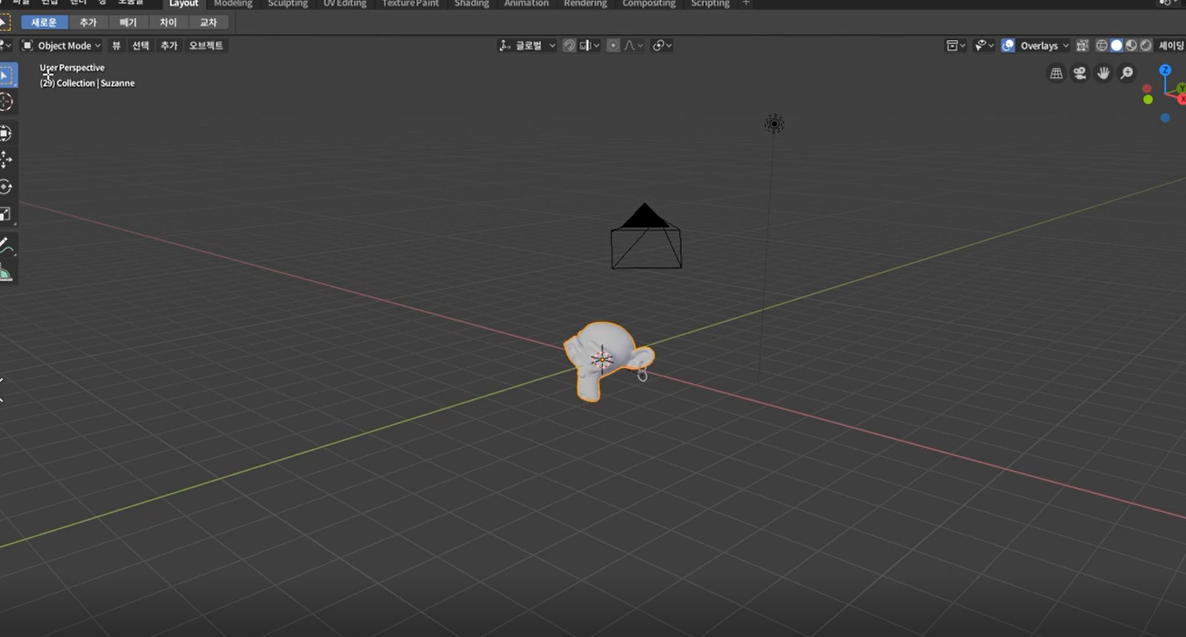Activate the 3D Cursor tool
Image resolution: width=1186 pixels, height=637 pixels.
tap(6, 102)
